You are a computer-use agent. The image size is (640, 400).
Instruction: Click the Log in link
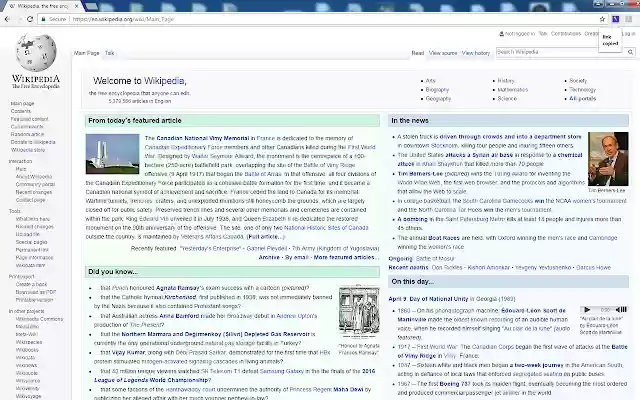tap(628, 33)
